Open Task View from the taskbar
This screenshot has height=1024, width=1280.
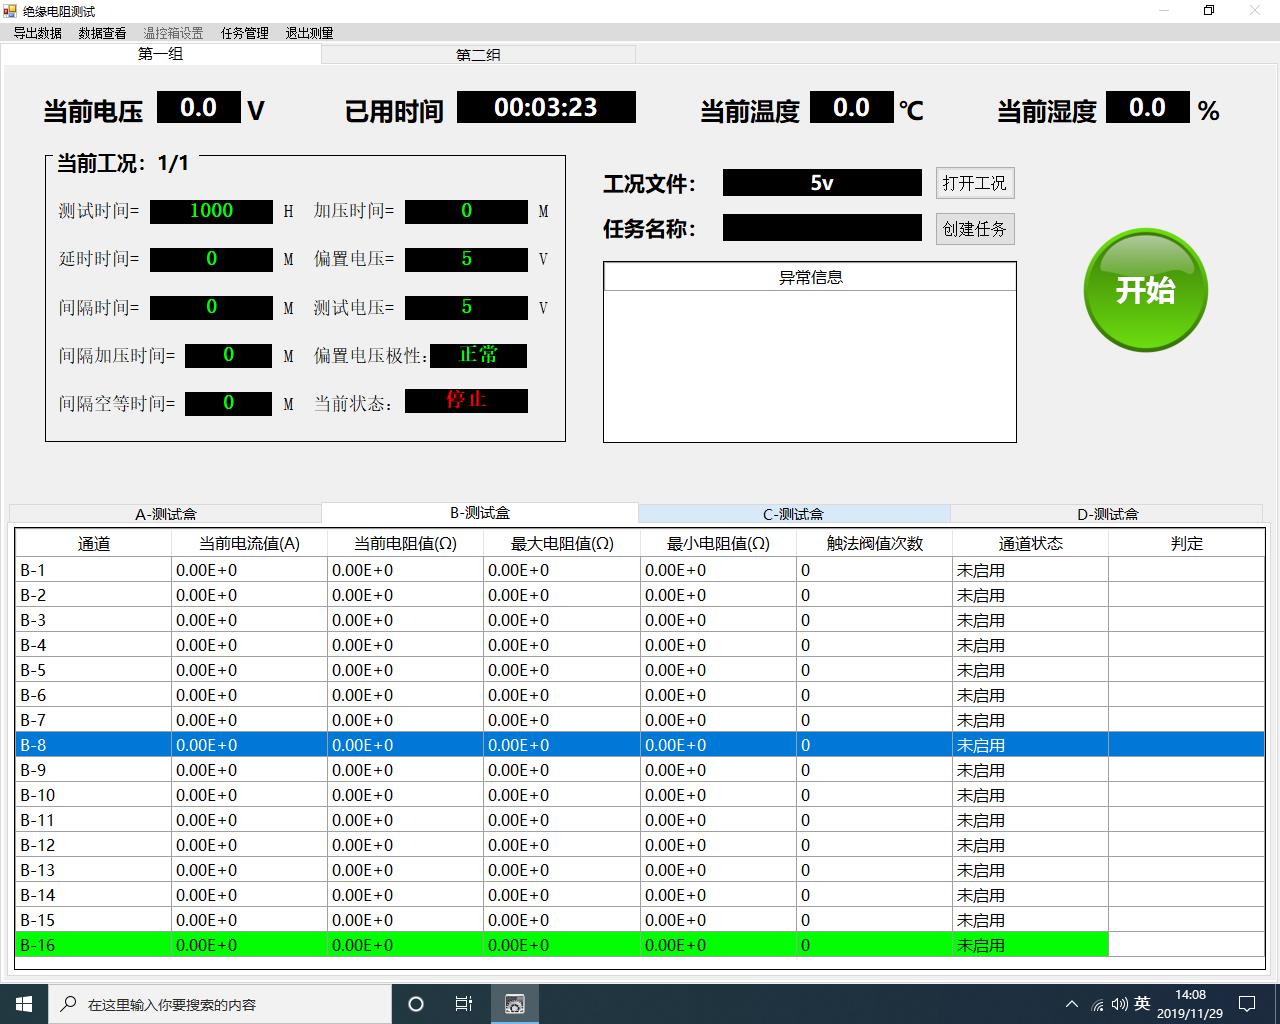pos(464,1004)
